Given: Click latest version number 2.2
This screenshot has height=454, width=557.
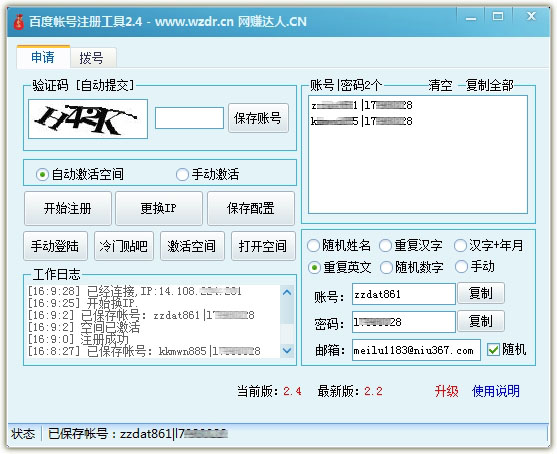Looking at the screenshot, I should pyautogui.click(x=373, y=391).
